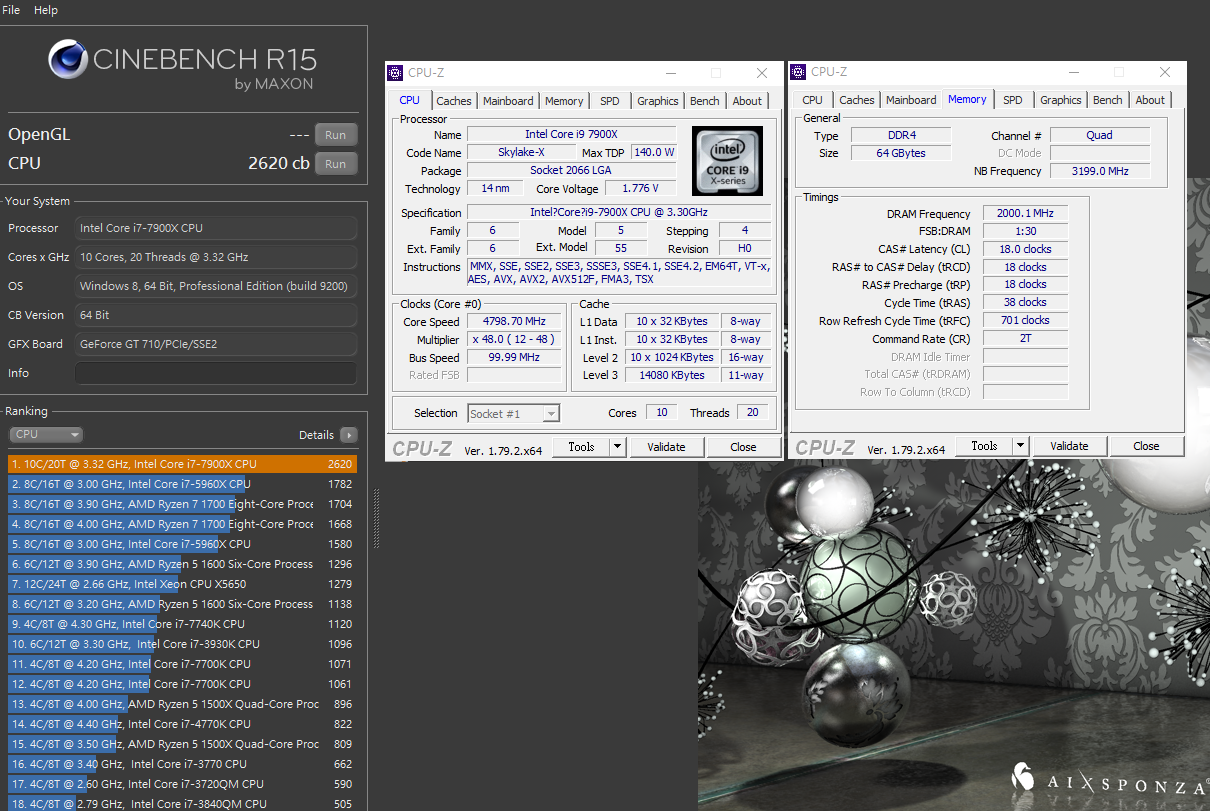Image resolution: width=1210 pixels, height=811 pixels.
Task: Click Tools button in right CPU-Z
Action: [984, 446]
